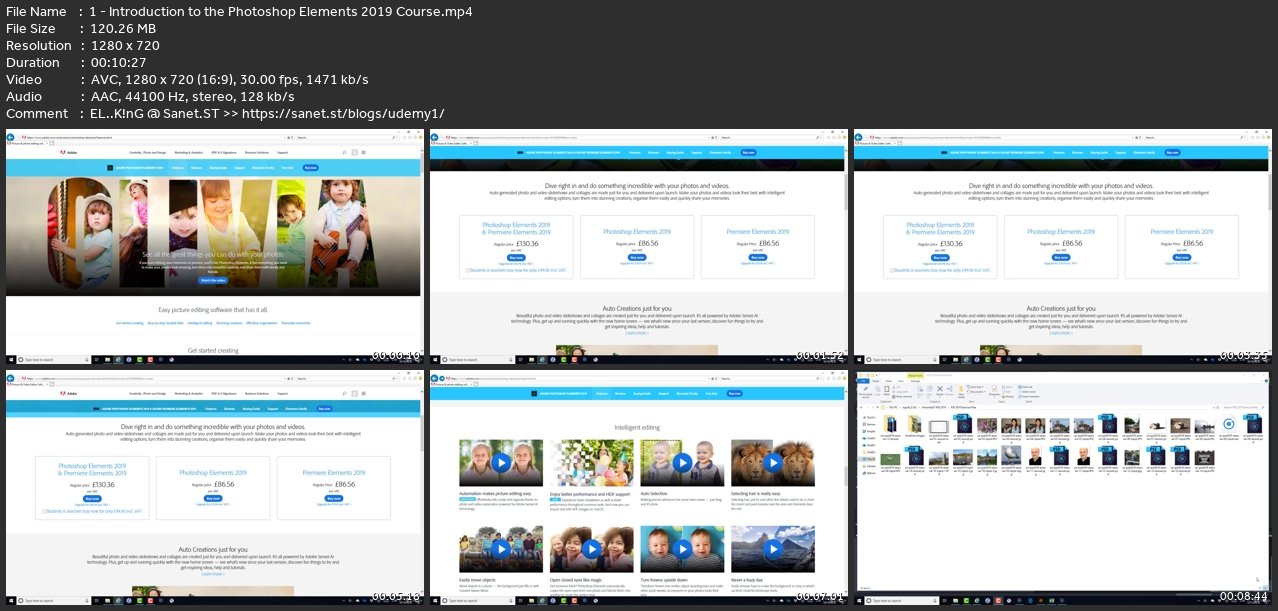This screenshot has height=611, width=1278.
Task: Play the Turn frowns upside down video
Action: (682, 549)
